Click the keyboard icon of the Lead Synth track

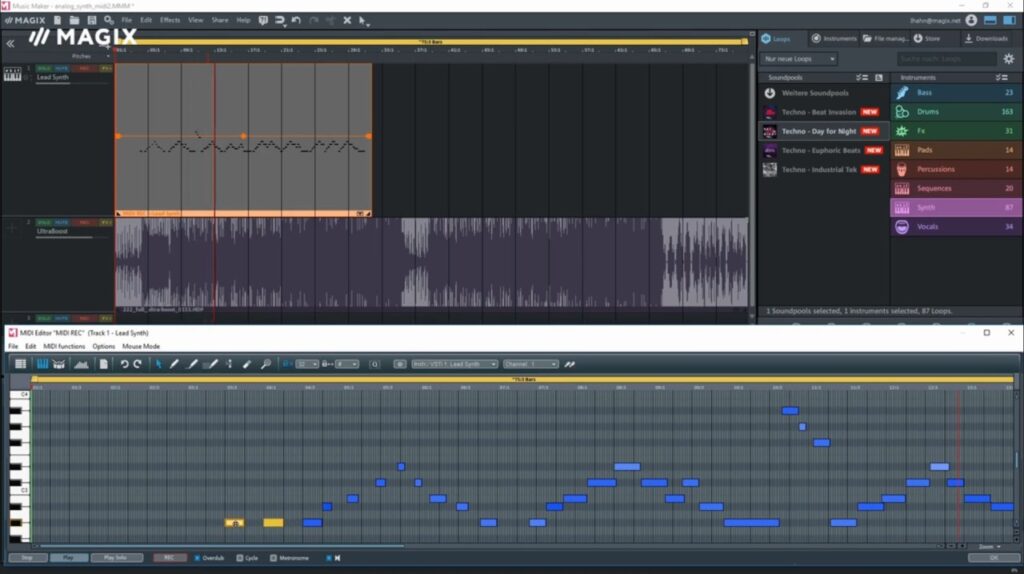(12, 74)
